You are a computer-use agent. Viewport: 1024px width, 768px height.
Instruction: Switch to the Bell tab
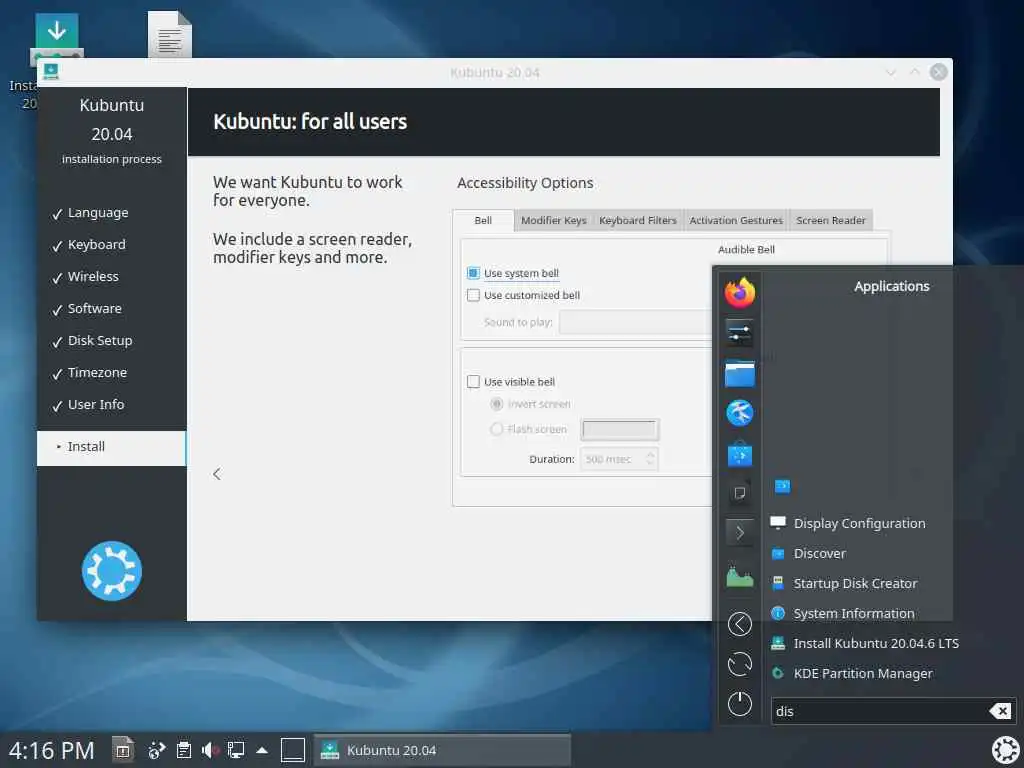[x=483, y=220]
